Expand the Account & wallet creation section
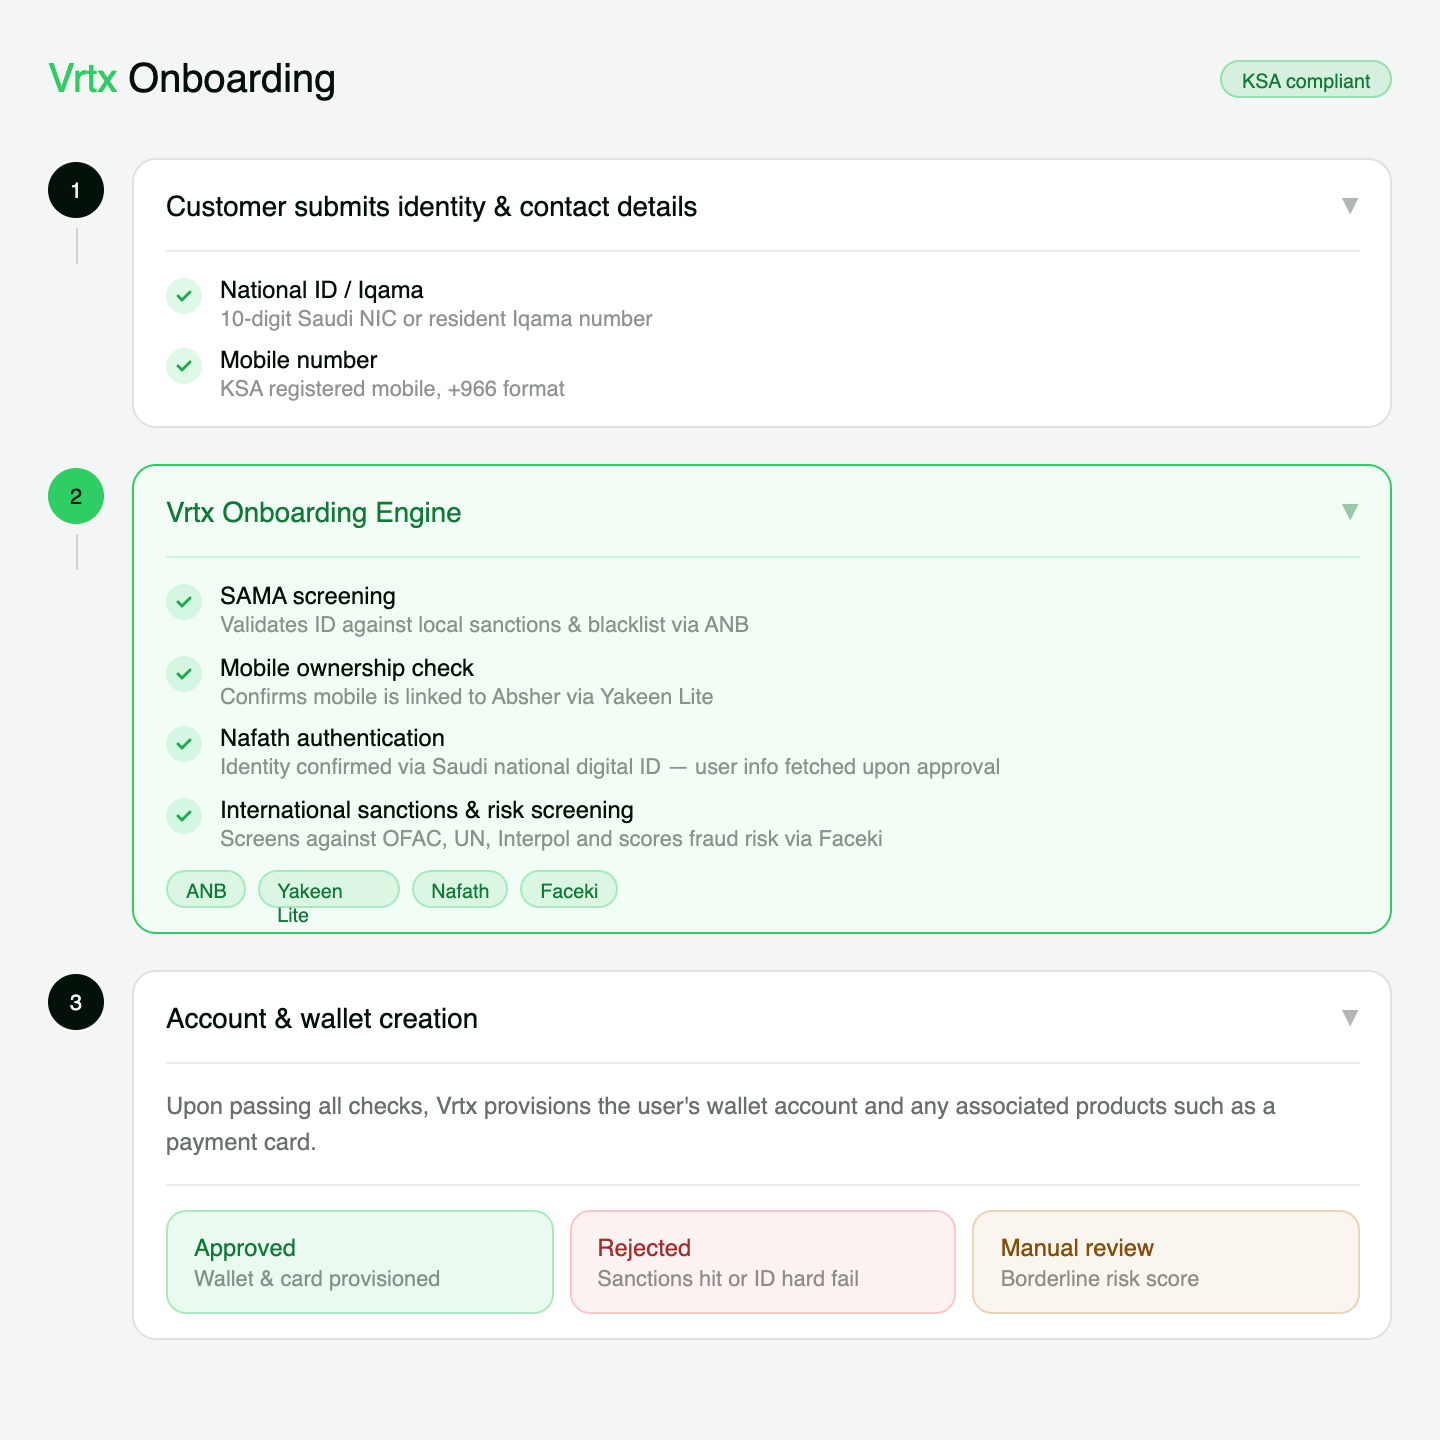1440x1440 pixels. point(1349,1017)
